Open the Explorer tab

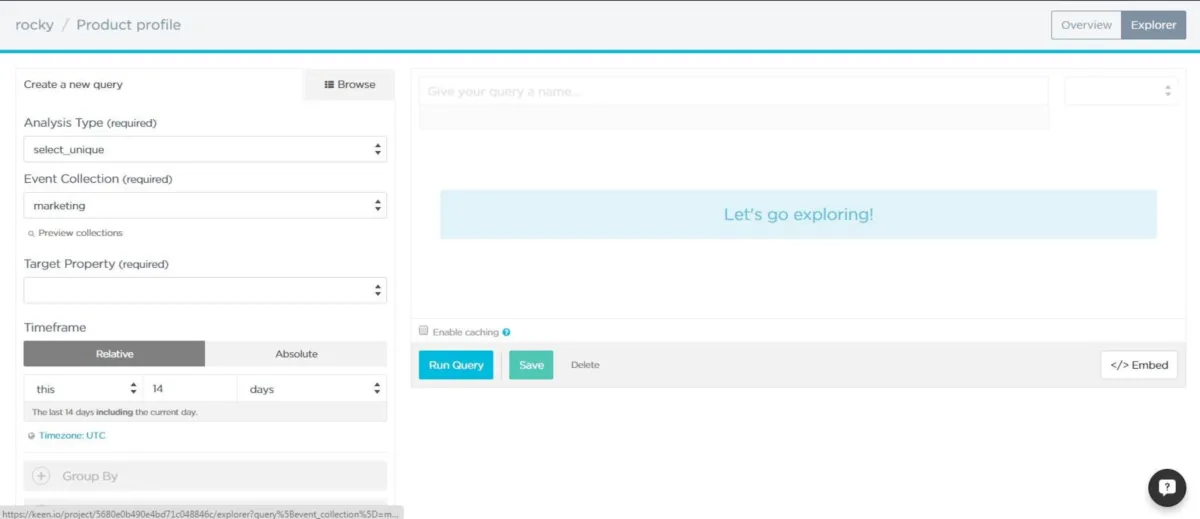[x=1153, y=25]
